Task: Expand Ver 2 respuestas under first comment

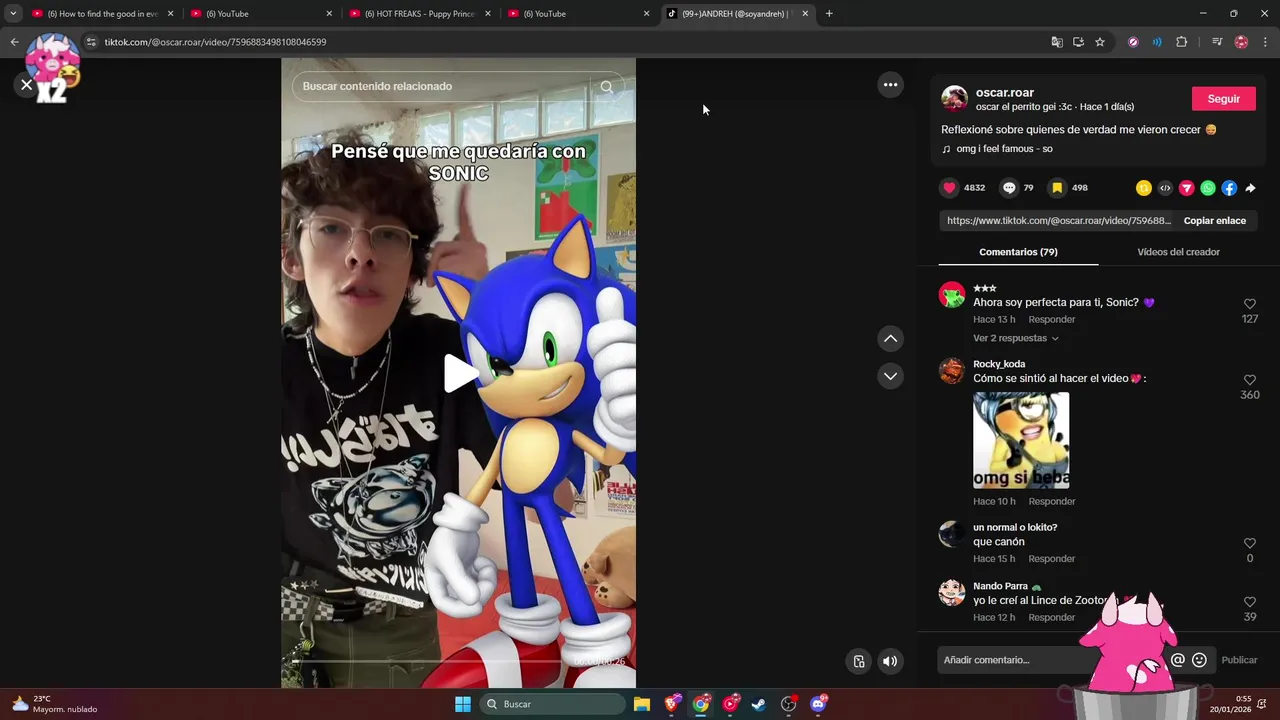Action: (x=1015, y=338)
